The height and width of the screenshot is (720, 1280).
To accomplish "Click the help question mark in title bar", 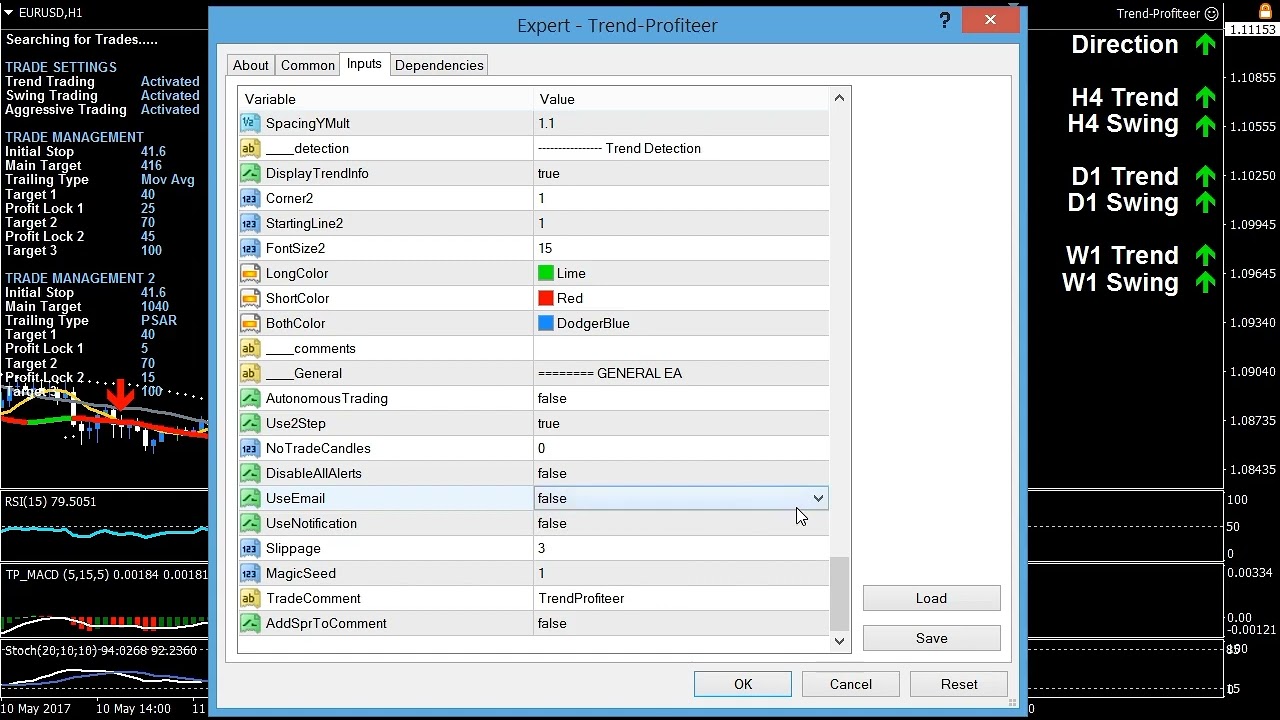I will 944,21.
